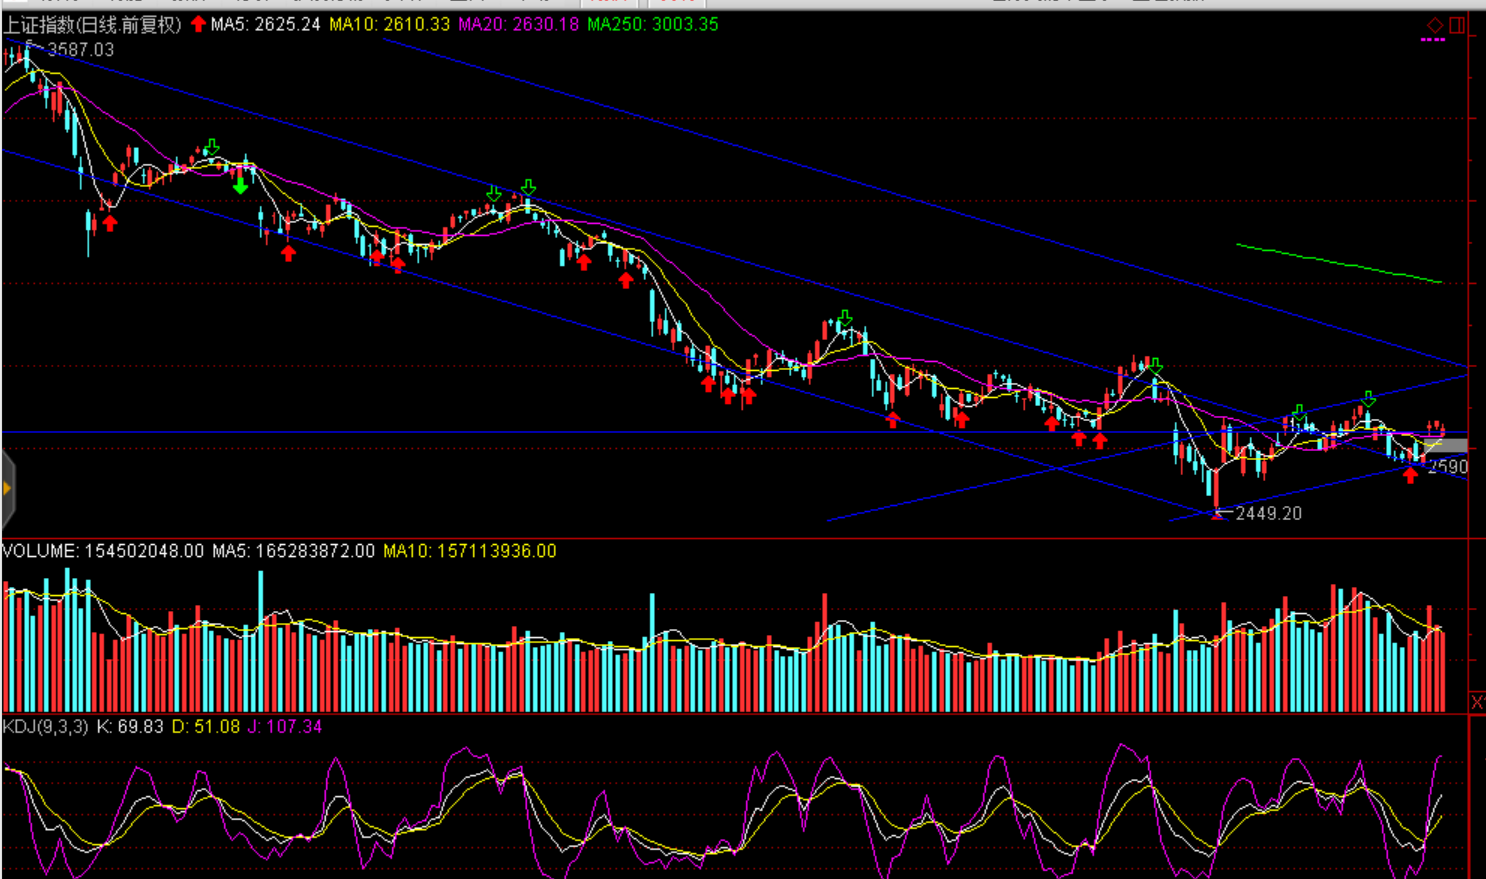Click the green MA250 line segment on chart
Screen dimensions: 1486x879
1338,263
